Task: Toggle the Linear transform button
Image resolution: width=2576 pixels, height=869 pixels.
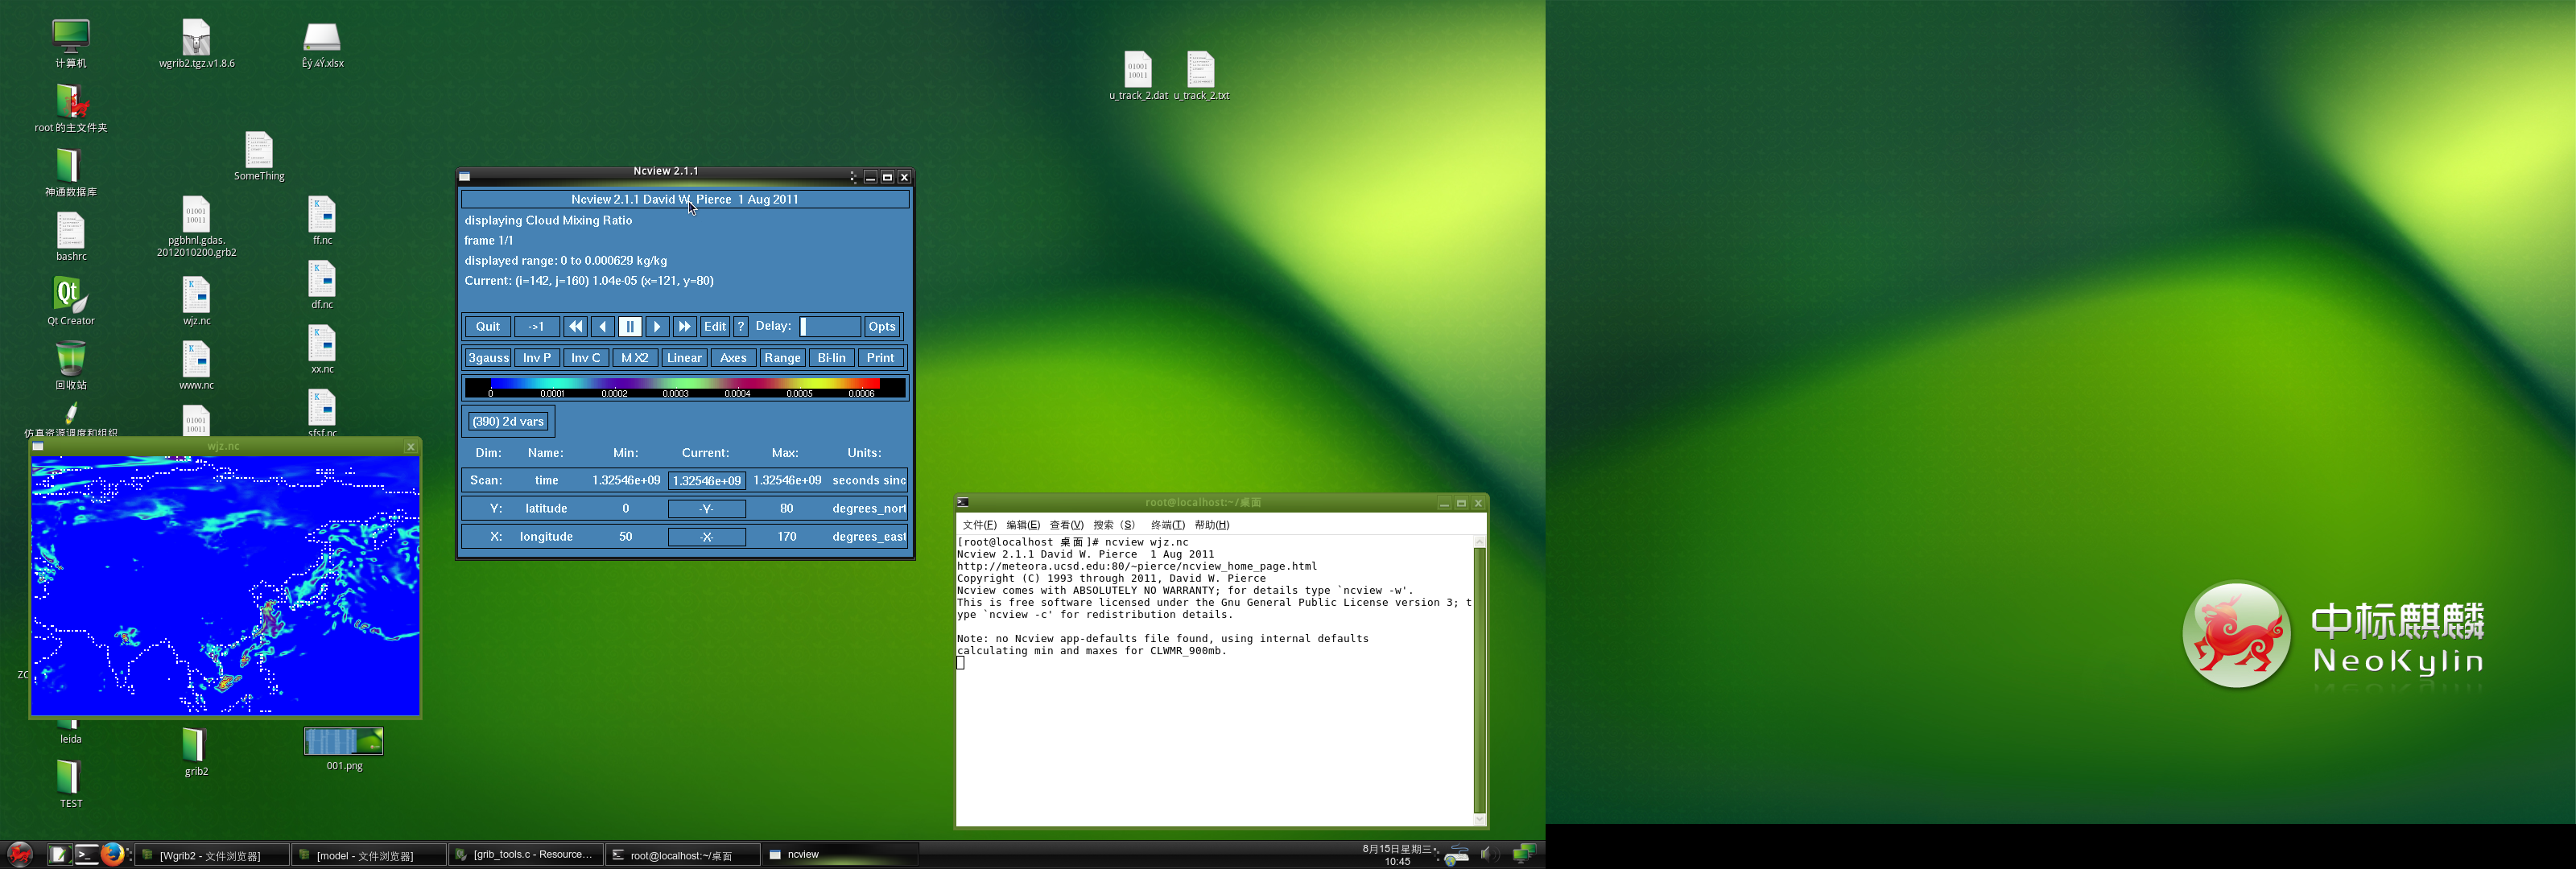Action: pyautogui.click(x=684, y=357)
